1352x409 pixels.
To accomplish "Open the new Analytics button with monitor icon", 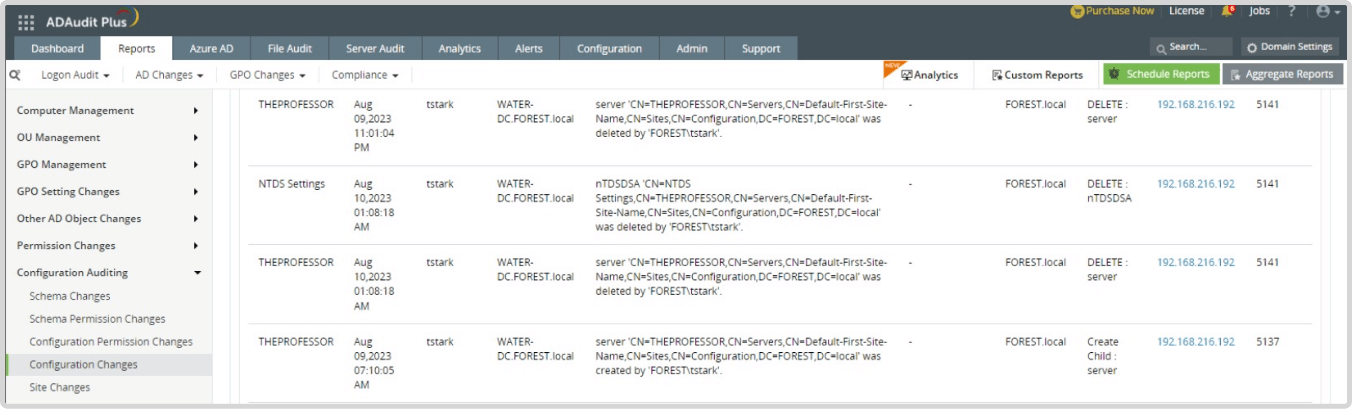I will coord(929,75).
